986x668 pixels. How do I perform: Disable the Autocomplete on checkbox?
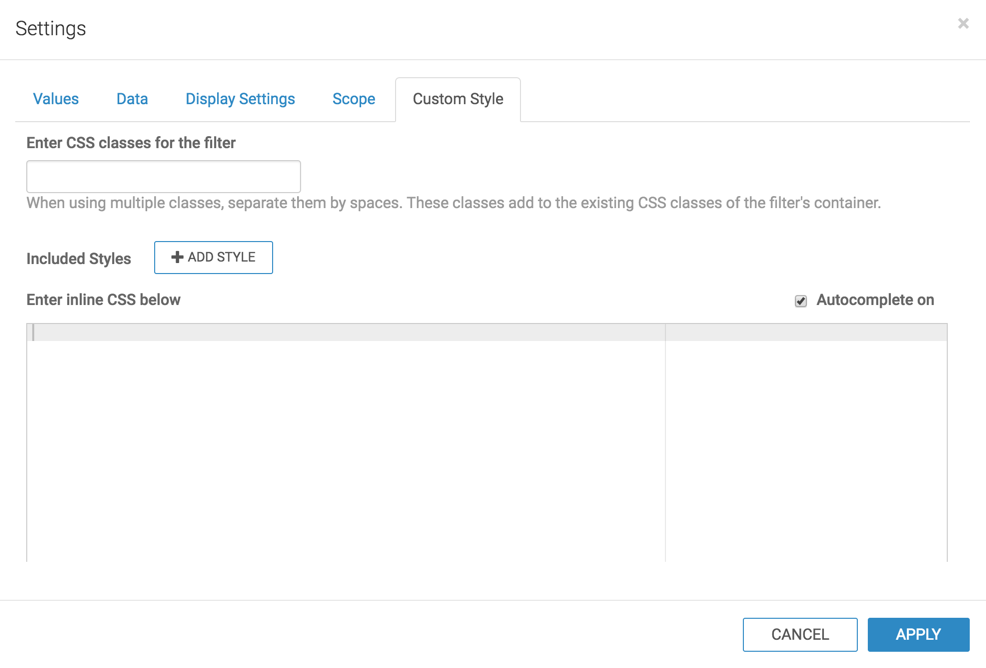tap(801, 301)
